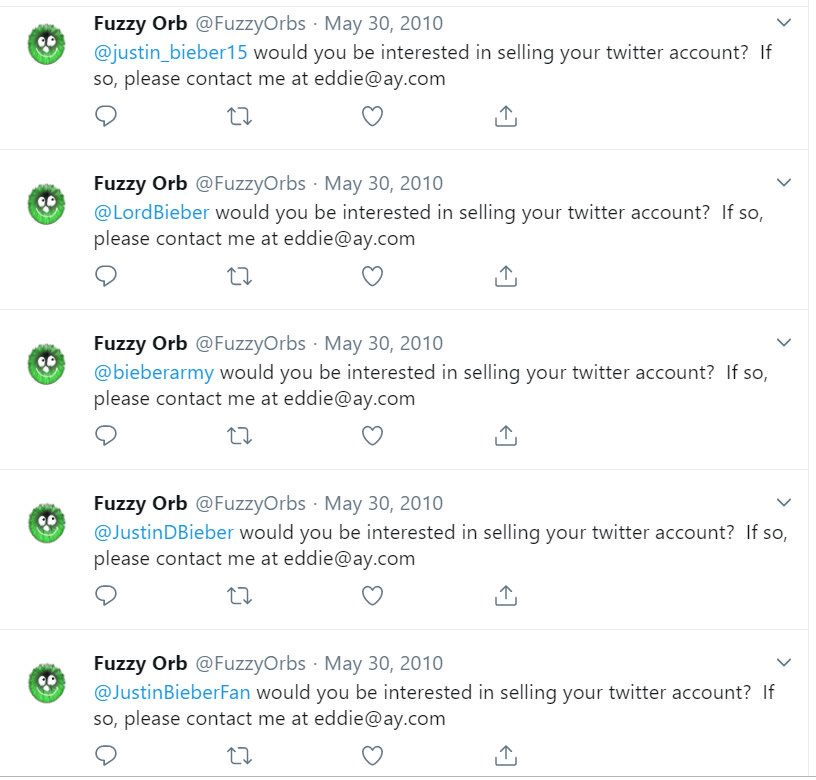
Task: Click May 30, 2010 timestamp on @LordBieber tweet
Action: tap(383, 183)
